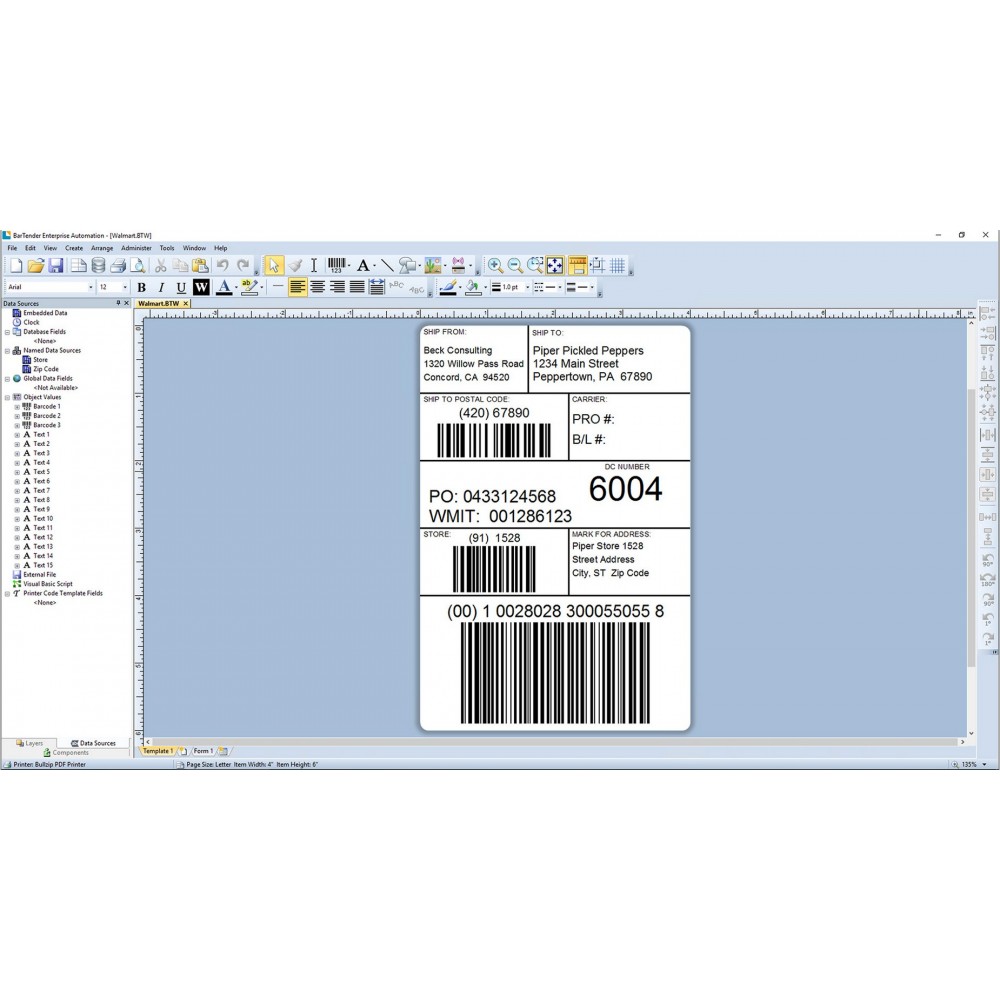Click the Save button on the toolbar
The width and height of the screenshot is (1000, 1000).
[x=58, y=266]
